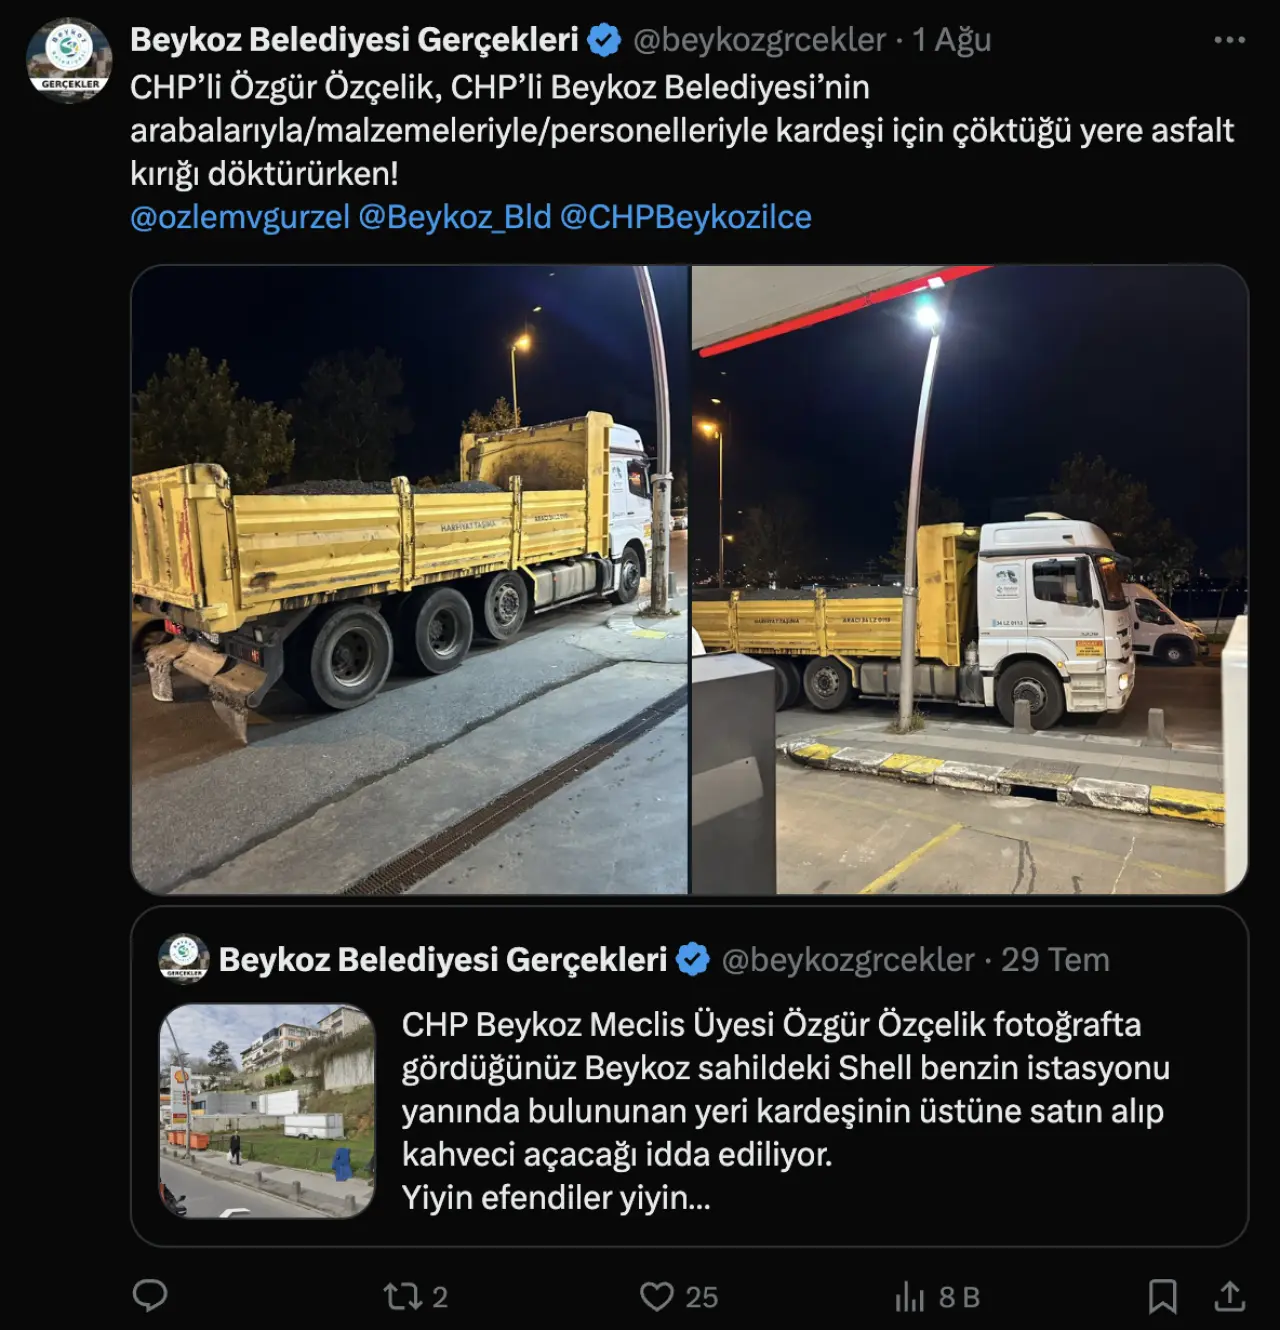Click the quoted tweet's small profile avatar
The width and height of the screenshot is (1280, 1330).
[184, 960]
